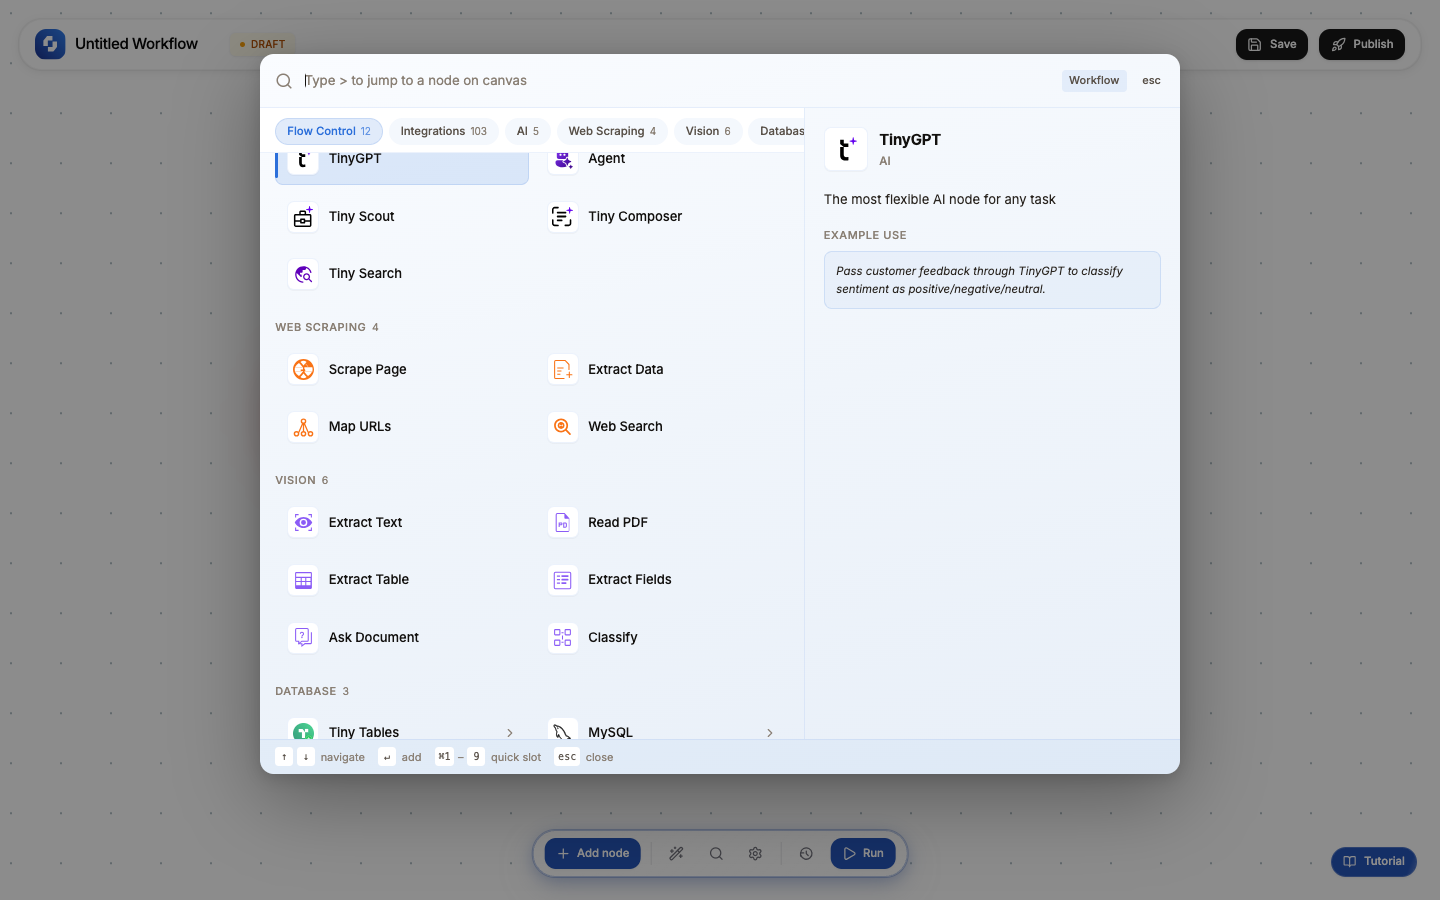The image size is (1440, 900).
Task: Choose the Tiny Search icon
Action: 303,274
